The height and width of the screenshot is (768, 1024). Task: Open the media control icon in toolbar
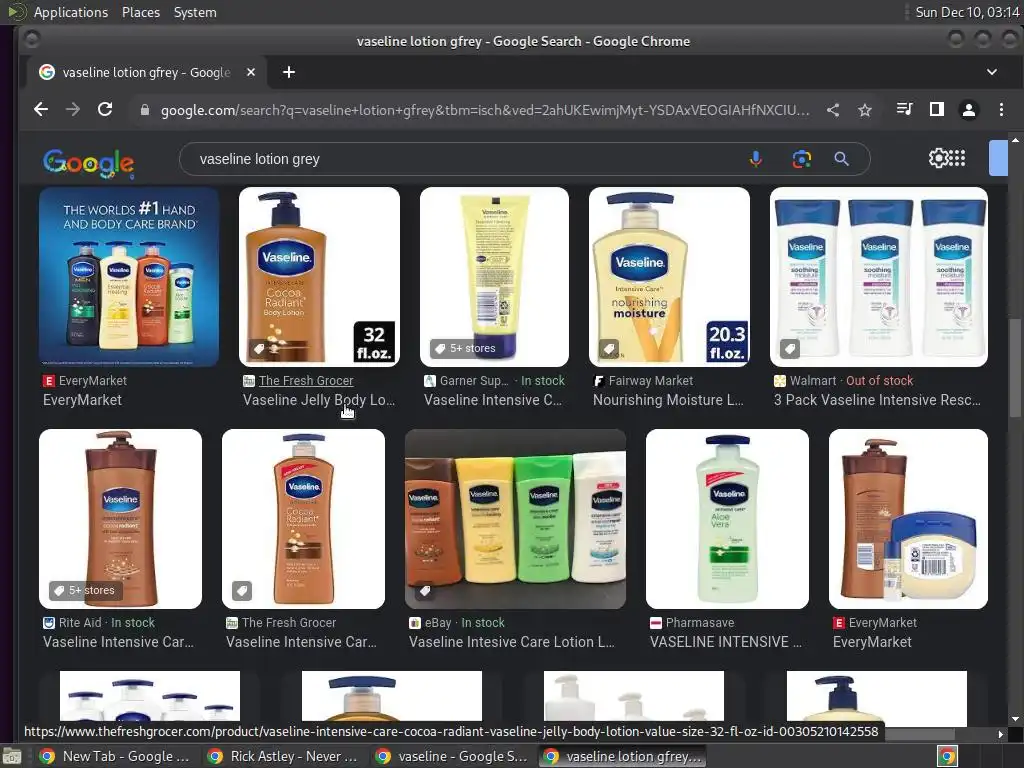pos(904,110)
